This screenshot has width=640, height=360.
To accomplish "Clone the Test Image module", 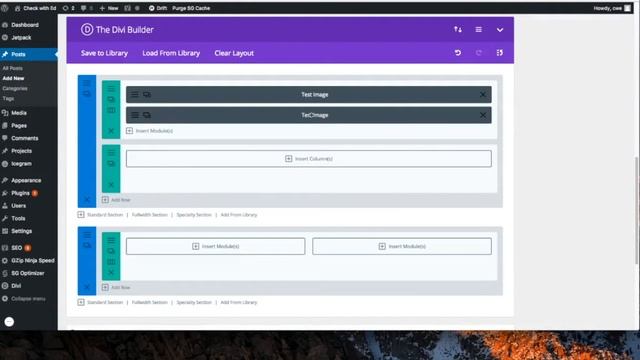I will coord(147,94).
